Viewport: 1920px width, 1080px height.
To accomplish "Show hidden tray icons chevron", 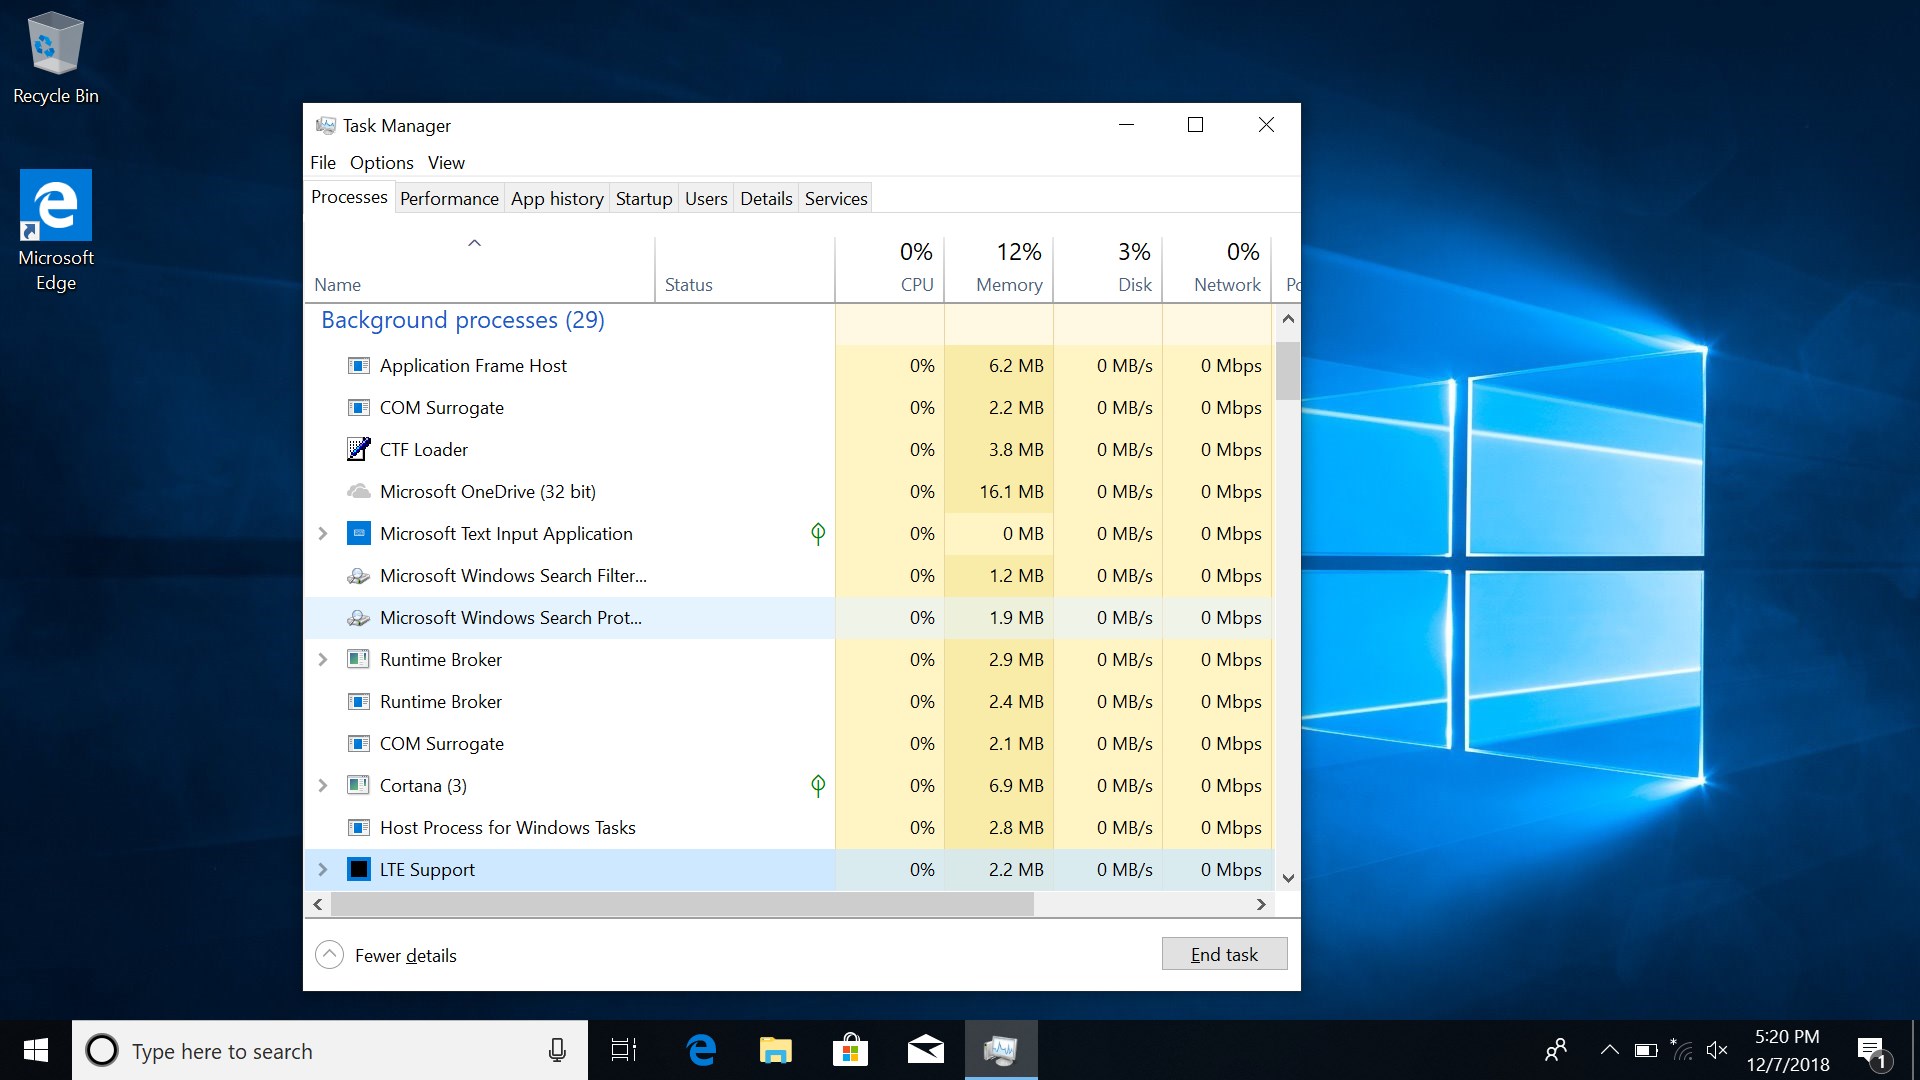I will pyautogui.click(x=1609, y=1050).
